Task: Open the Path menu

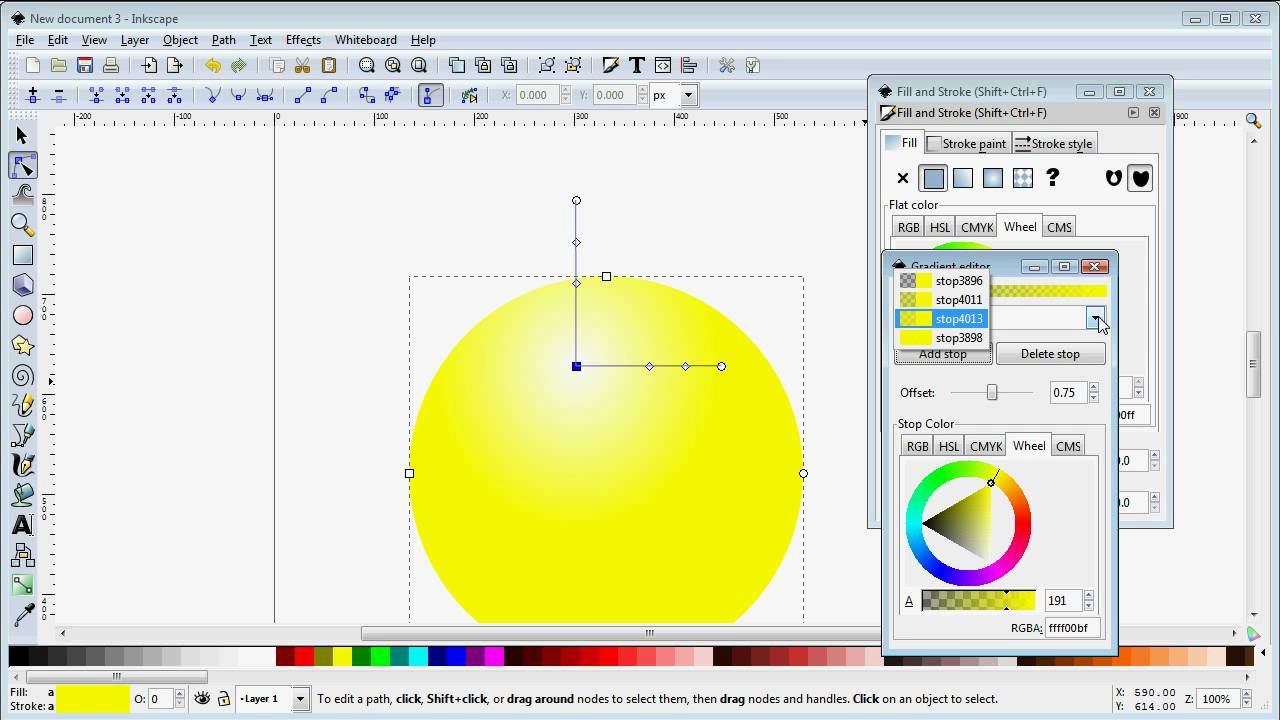Action: (224, 40)
